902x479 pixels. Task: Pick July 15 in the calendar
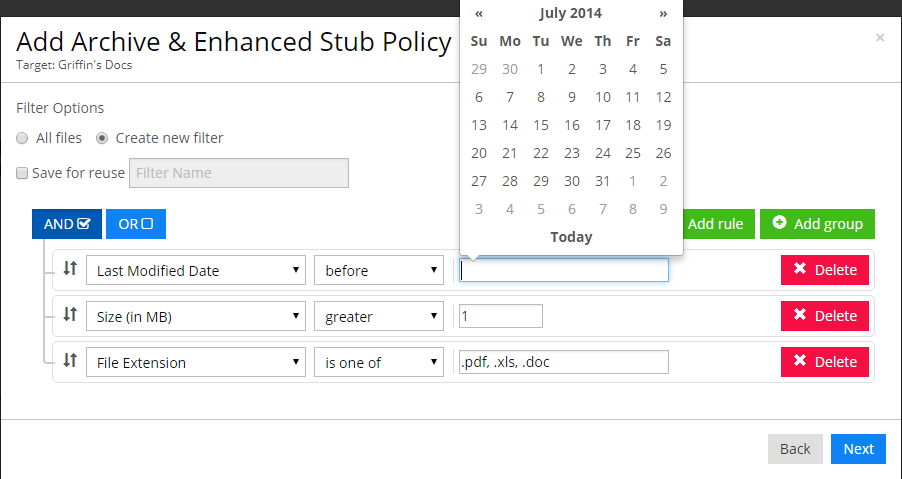tap(541, 125)
